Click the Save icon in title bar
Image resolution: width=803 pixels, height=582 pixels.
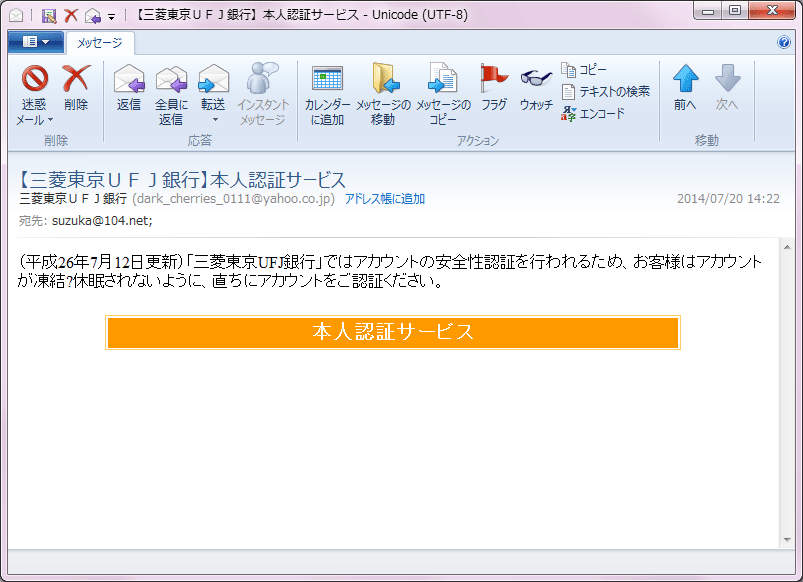pyautogui.click(x=49, y=15)
